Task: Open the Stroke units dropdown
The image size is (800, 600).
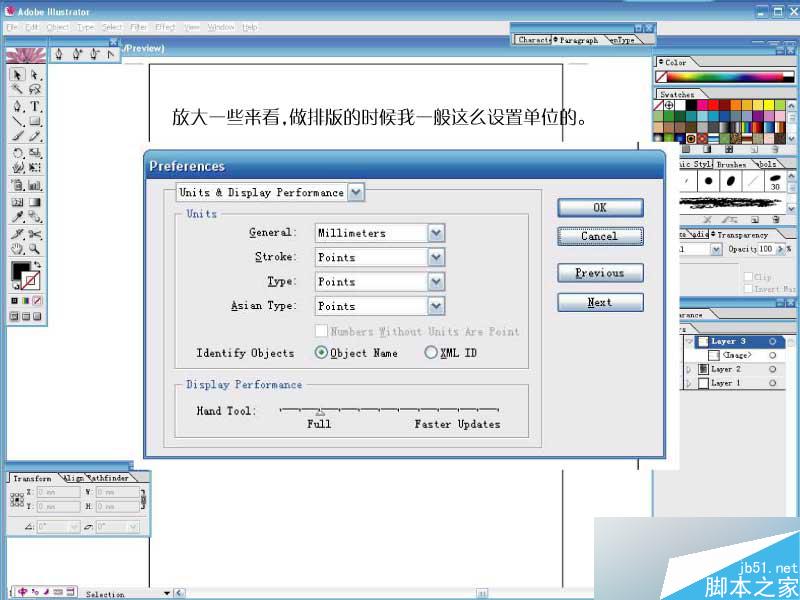Action: coord(436,257)
